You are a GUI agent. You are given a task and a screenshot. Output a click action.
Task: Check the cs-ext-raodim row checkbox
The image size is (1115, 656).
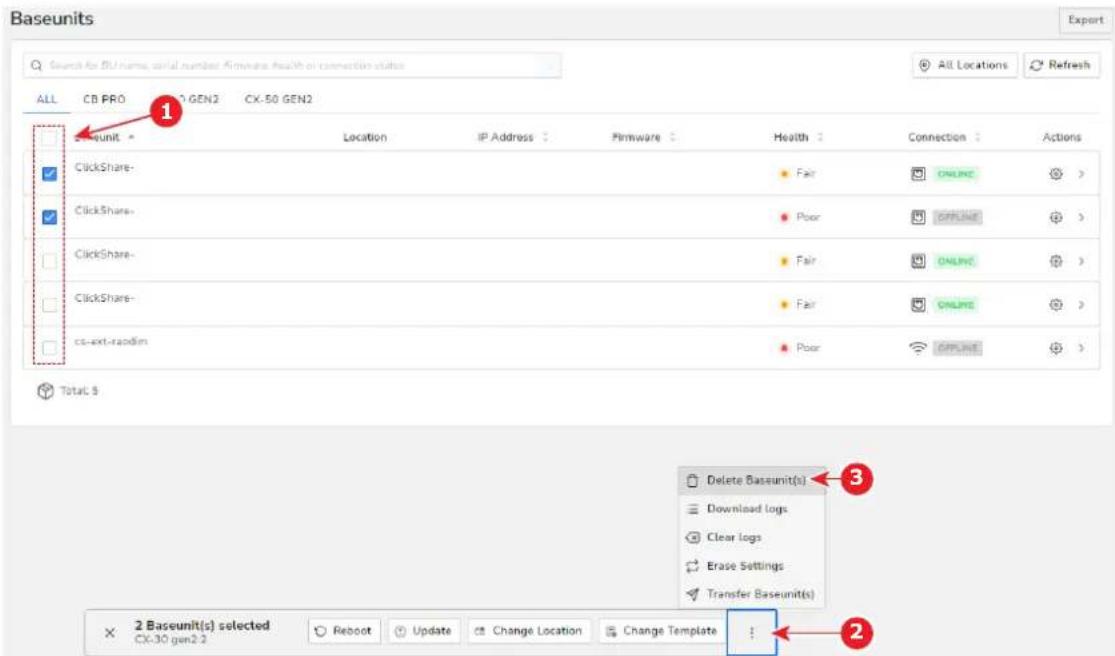(49, 348)
